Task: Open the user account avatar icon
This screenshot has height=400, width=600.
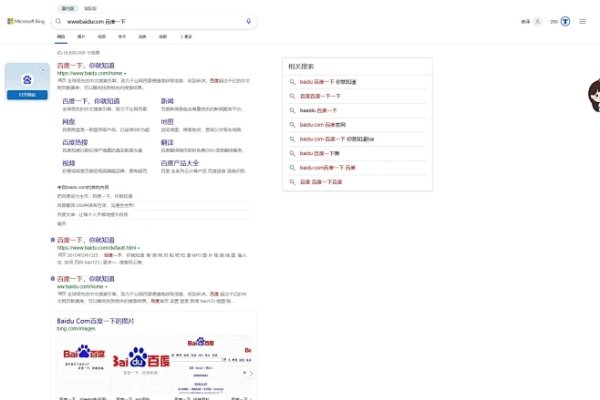Action: 538,21
